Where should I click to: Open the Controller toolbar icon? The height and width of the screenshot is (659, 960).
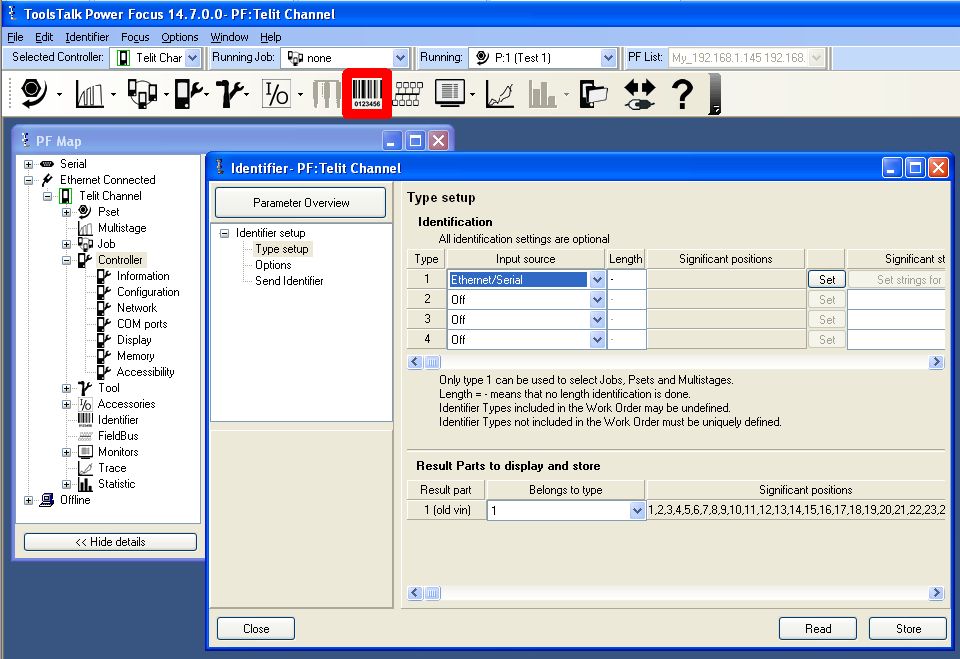[x=189, y=94]
